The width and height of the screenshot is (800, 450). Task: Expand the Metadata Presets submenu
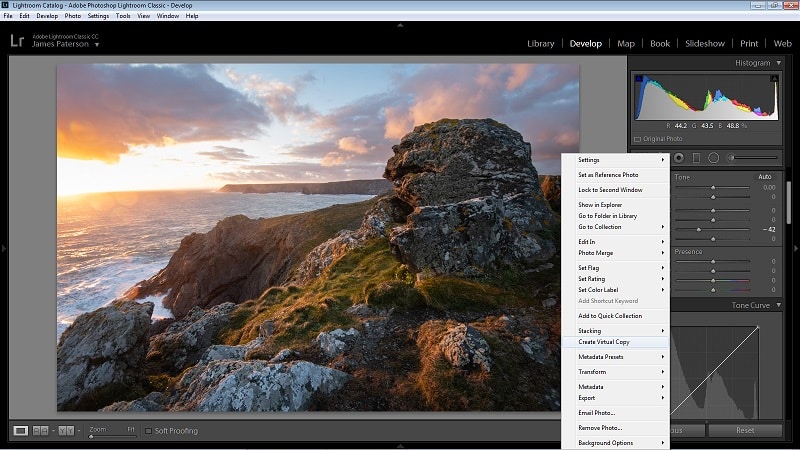(x=616, y=357)
